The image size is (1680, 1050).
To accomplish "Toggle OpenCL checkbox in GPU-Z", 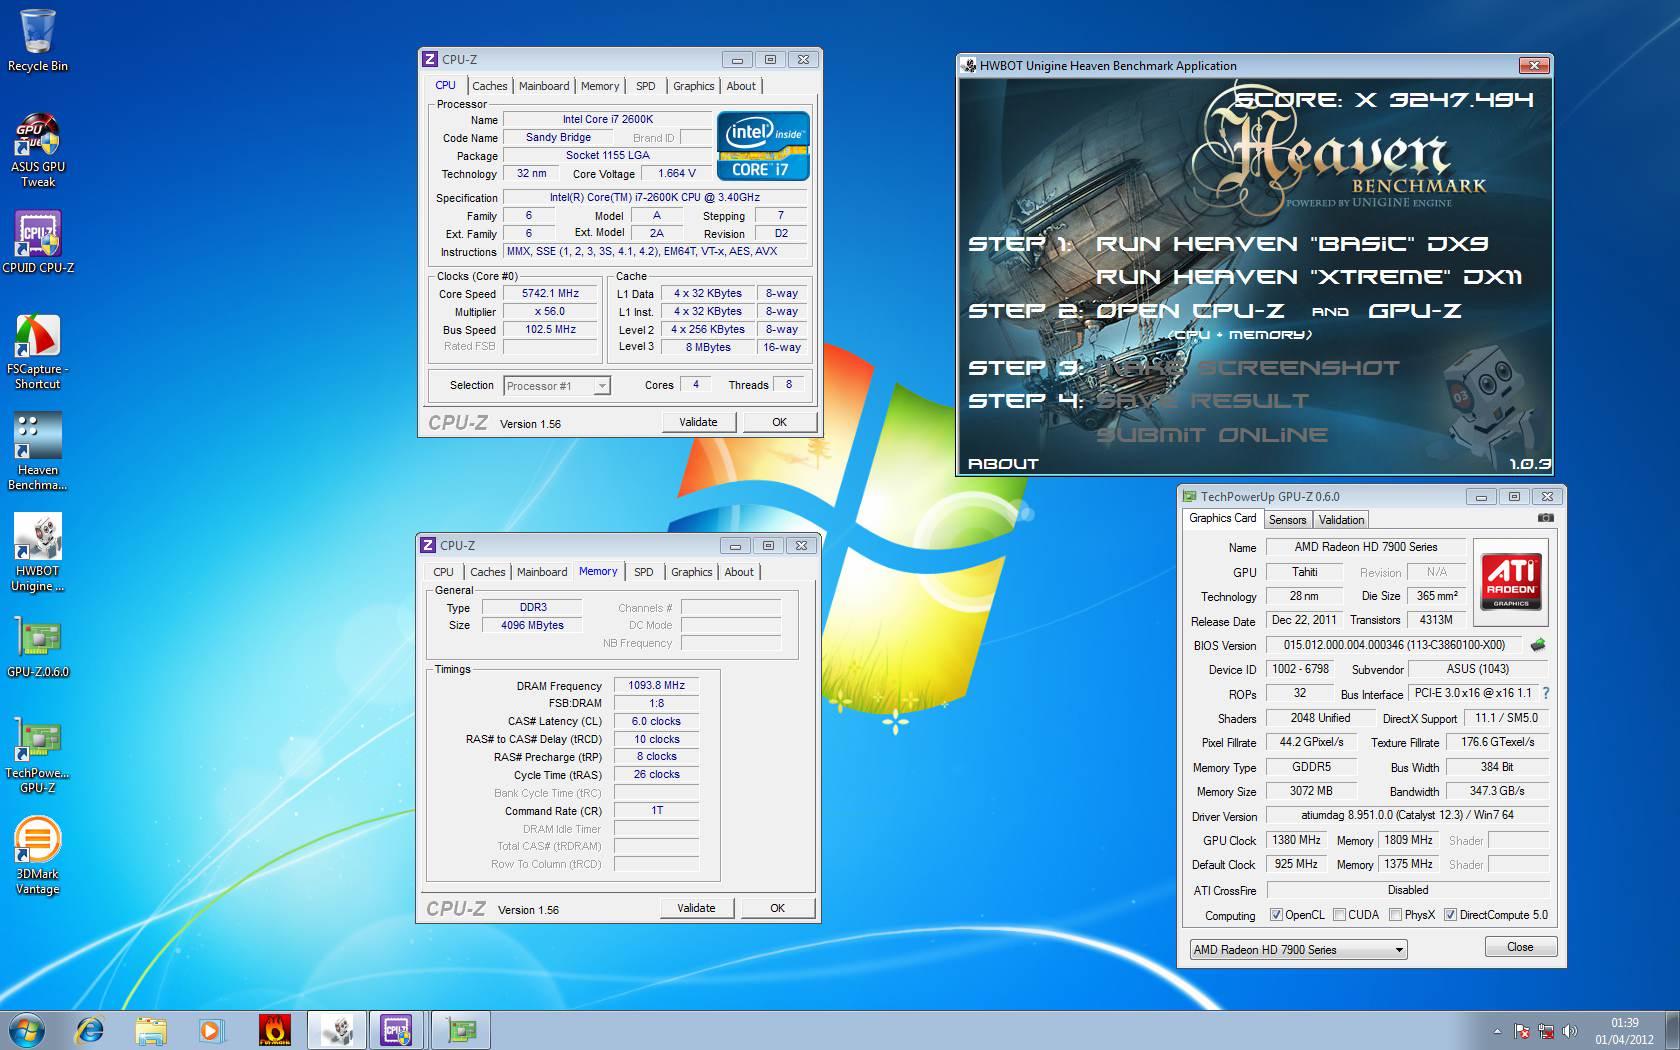I will coord(1276,915).
